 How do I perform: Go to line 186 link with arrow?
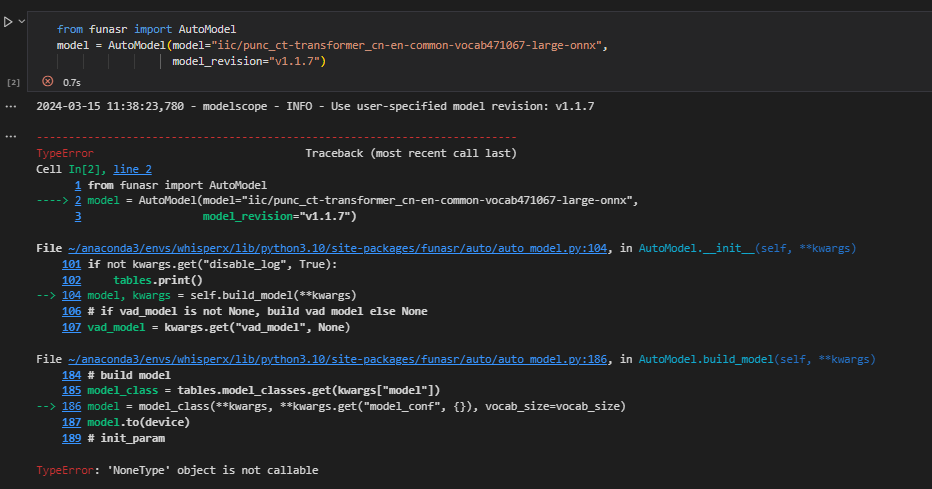[x=71, y=406]
